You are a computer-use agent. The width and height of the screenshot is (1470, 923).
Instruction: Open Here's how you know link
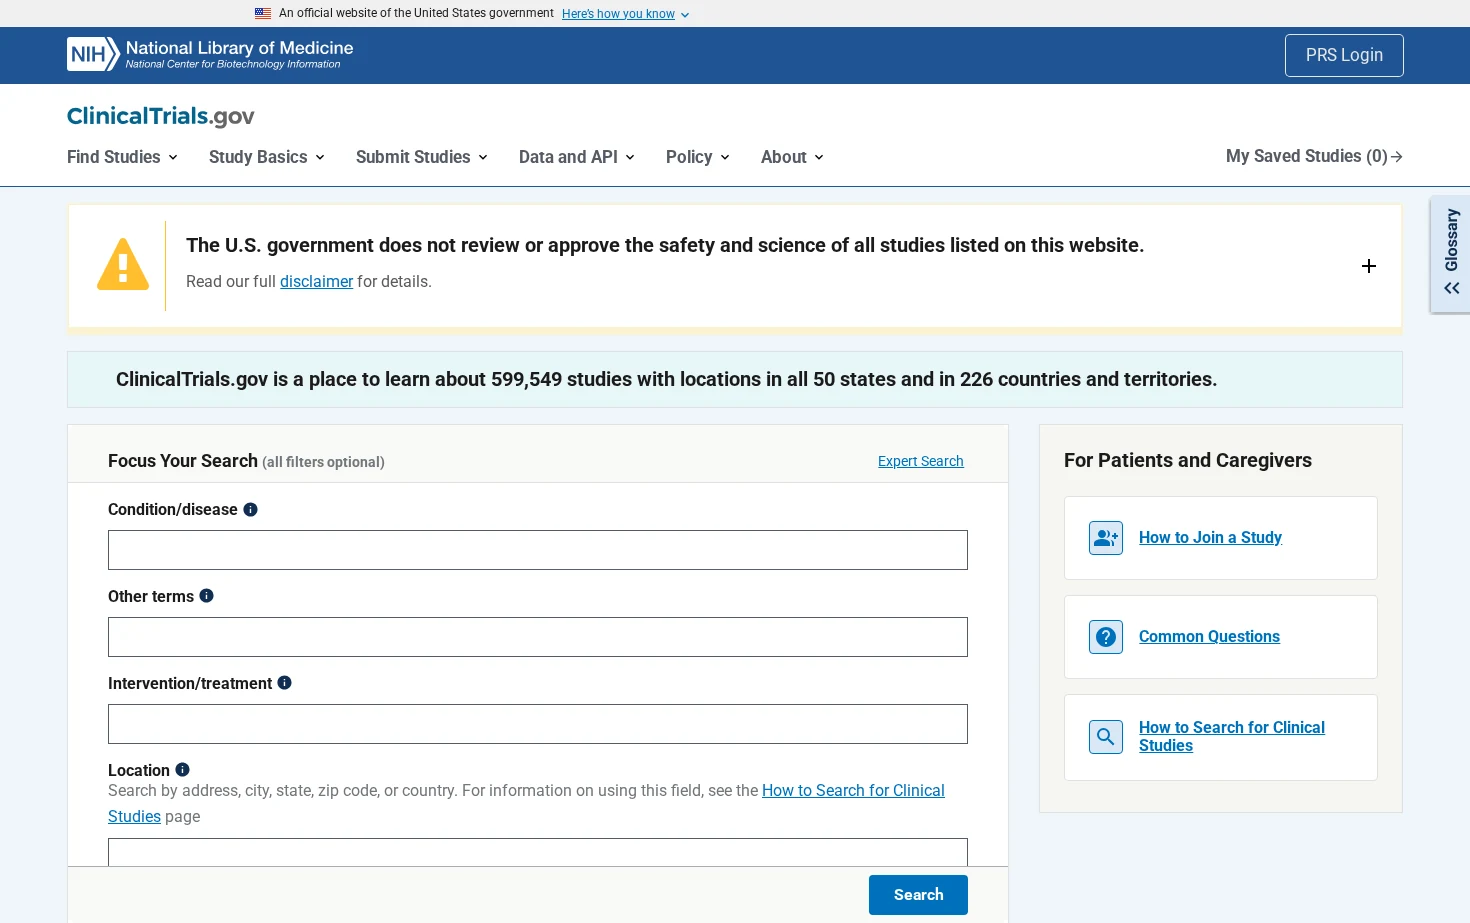click(618, 14)
